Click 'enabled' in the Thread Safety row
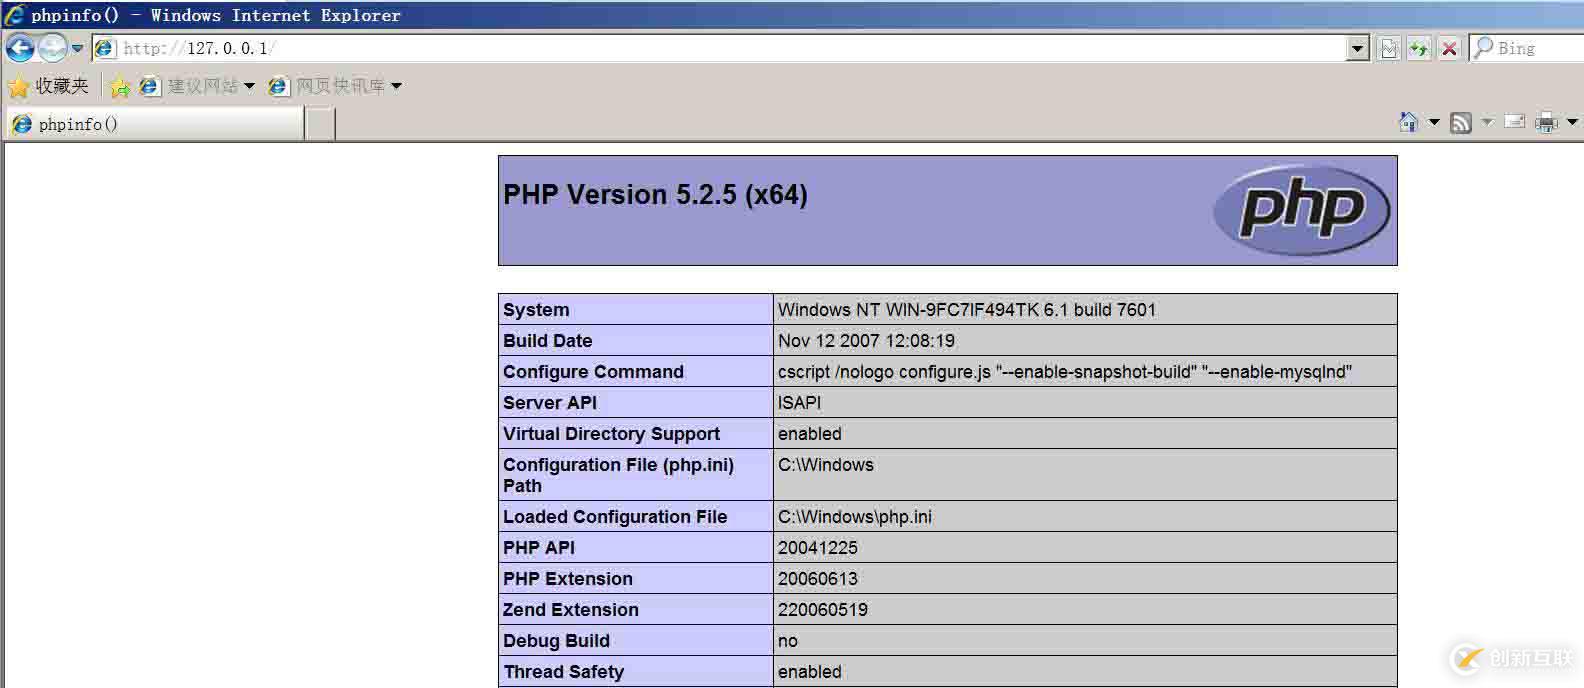The height and width of the screenshot is (688, 1584). [810, 672]
